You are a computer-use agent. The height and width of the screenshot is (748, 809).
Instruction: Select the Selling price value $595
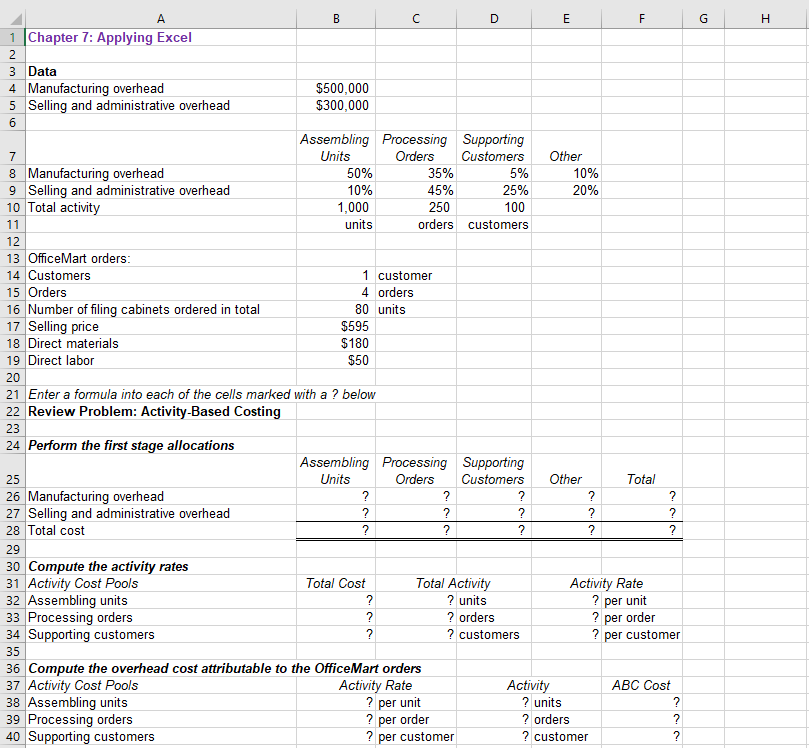point(335,326)
